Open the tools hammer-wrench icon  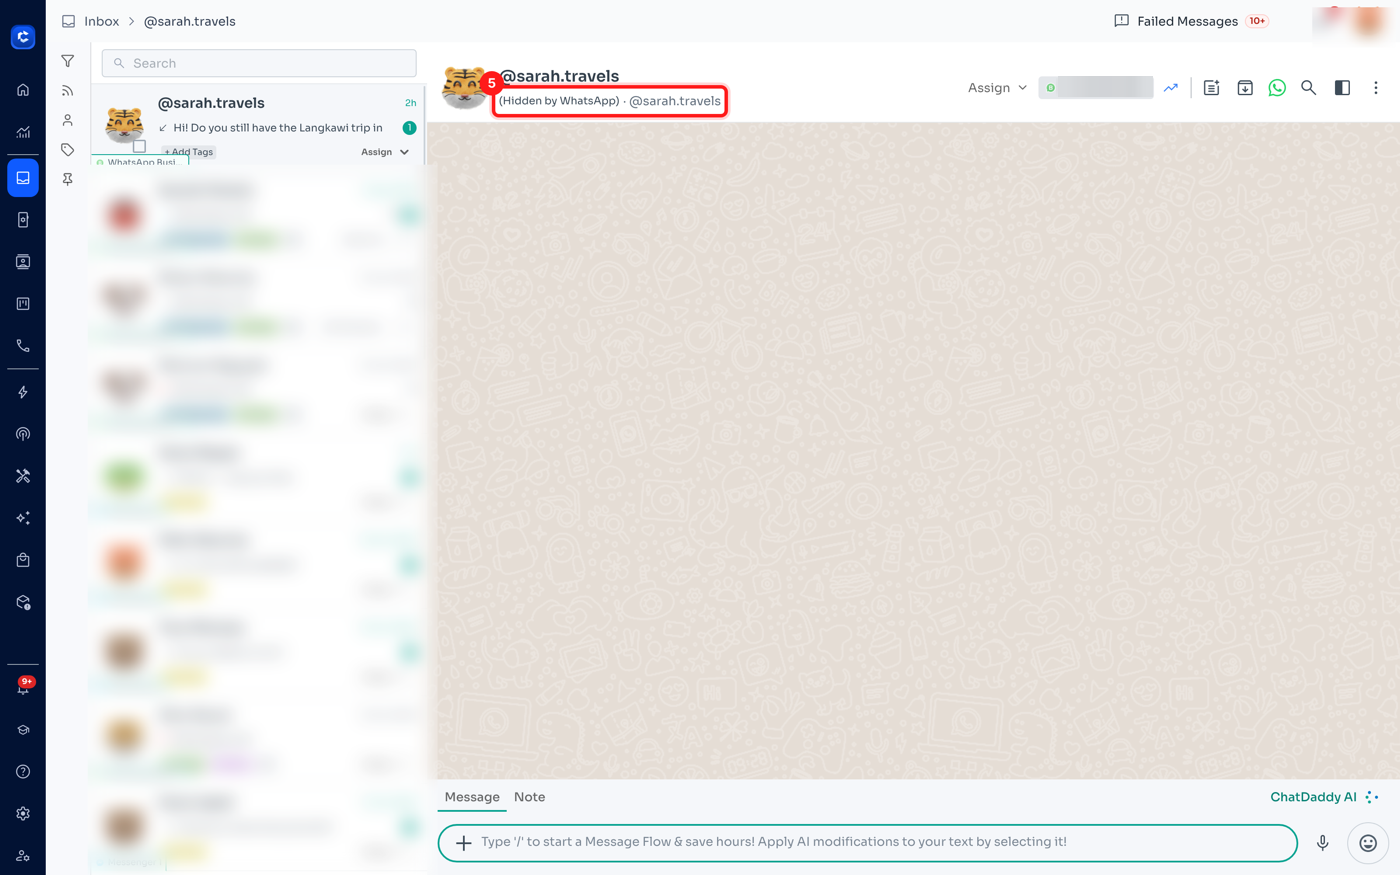coord(23,476)
